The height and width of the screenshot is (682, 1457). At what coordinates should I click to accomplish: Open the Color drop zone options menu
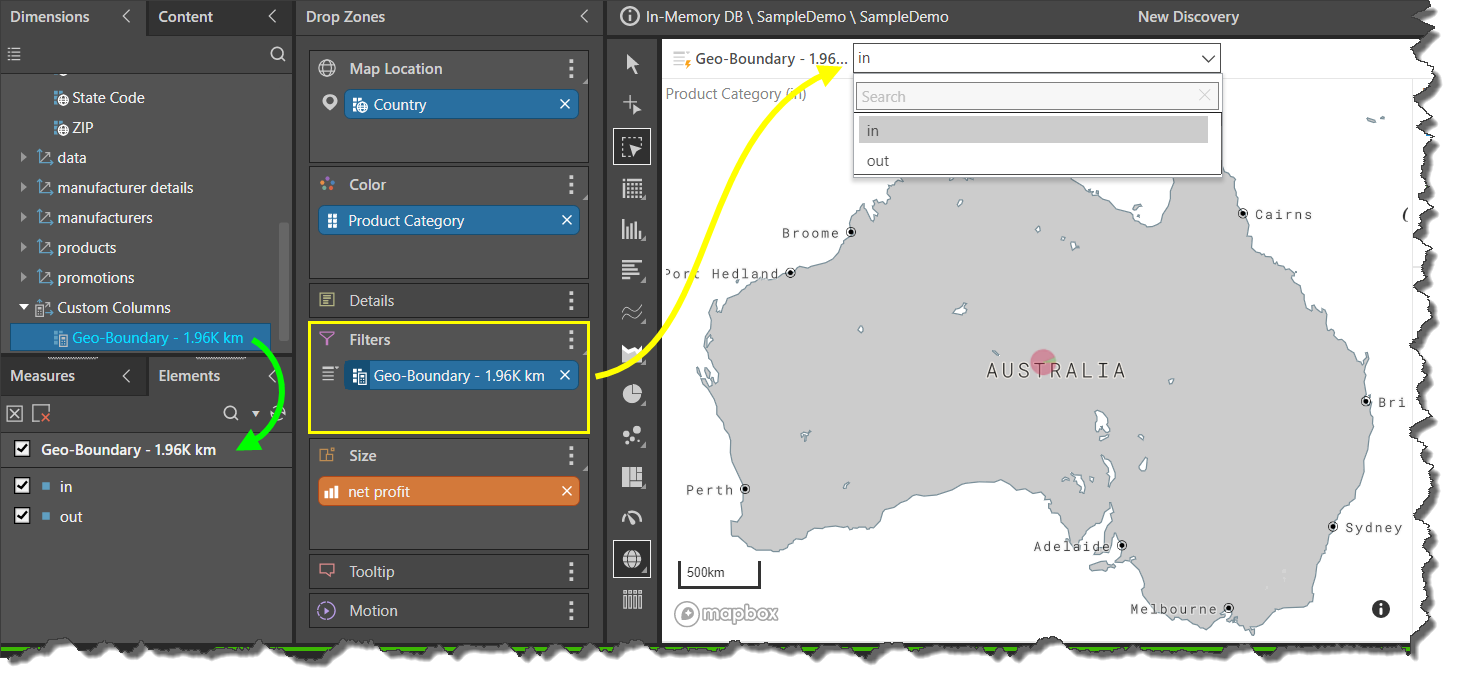point(571,185)
